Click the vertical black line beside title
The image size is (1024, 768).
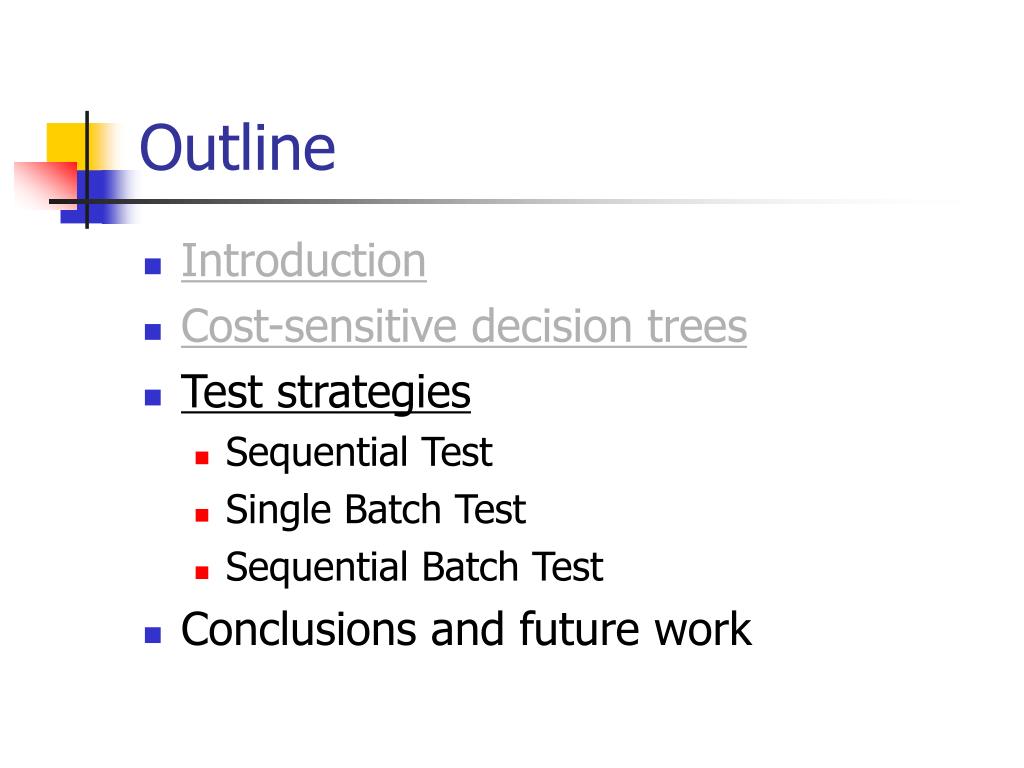87,170
